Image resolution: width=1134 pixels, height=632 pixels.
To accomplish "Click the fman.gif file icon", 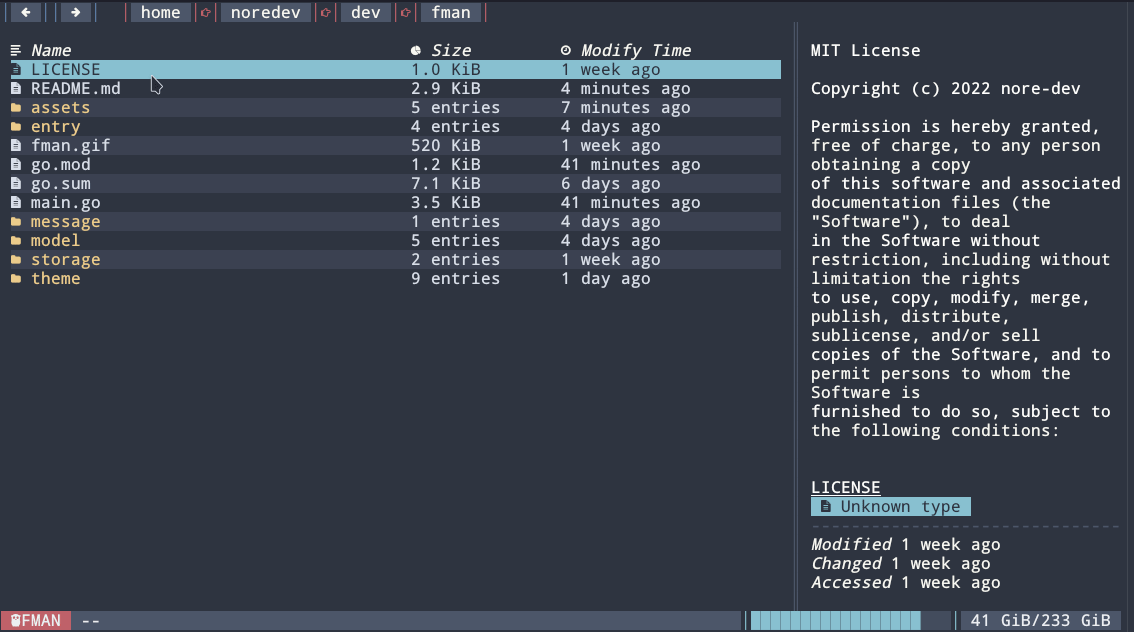I will point(16,145).
